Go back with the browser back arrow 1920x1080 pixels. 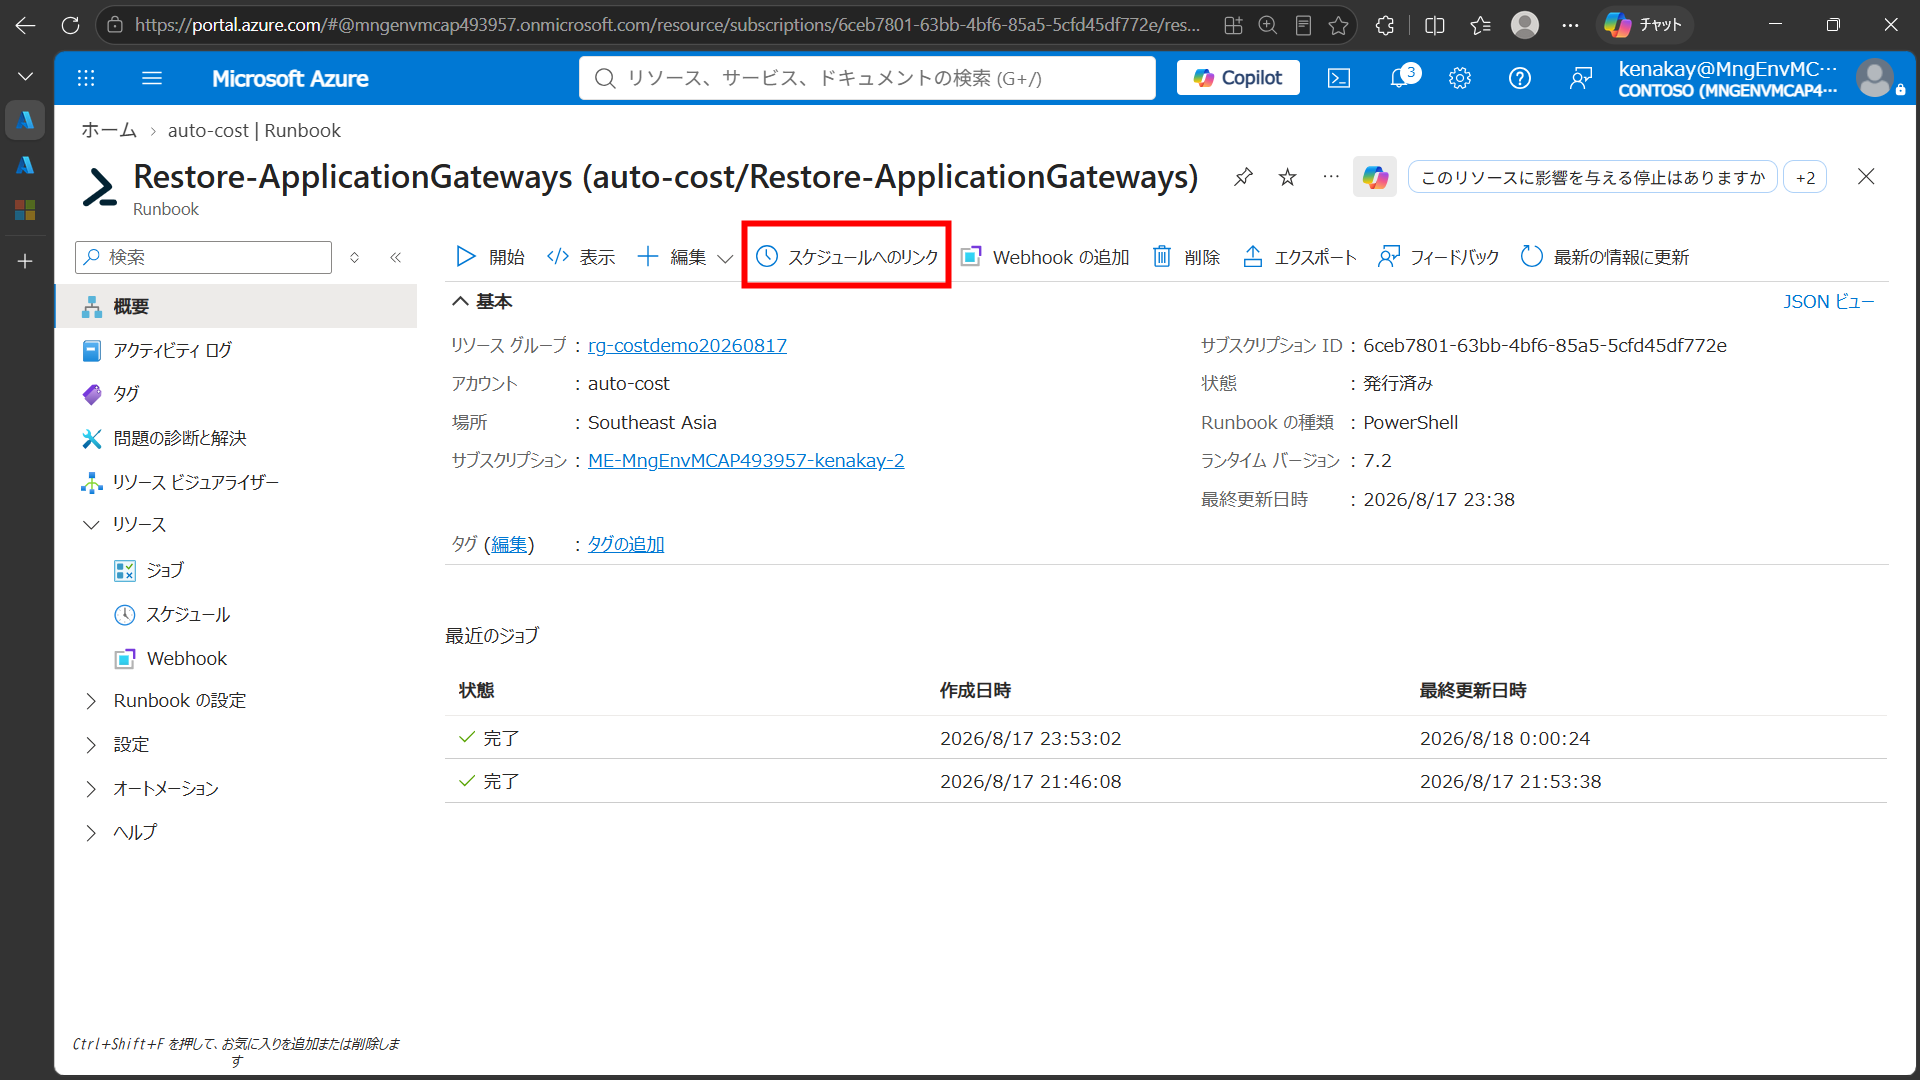(x=25, y=25)
